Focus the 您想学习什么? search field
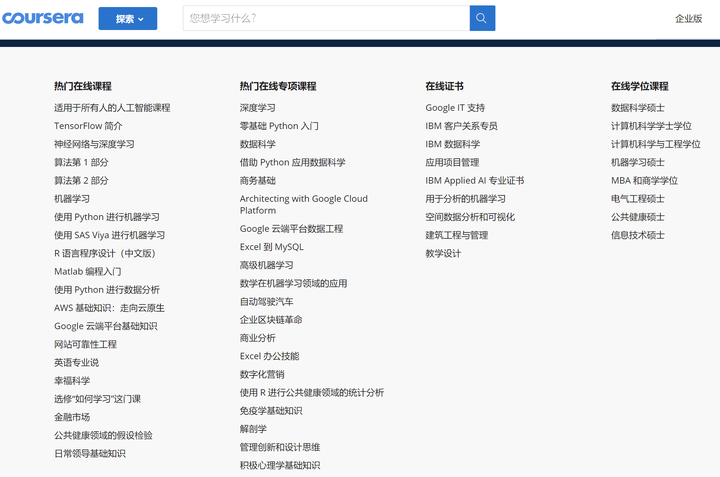 coord(326,18)
